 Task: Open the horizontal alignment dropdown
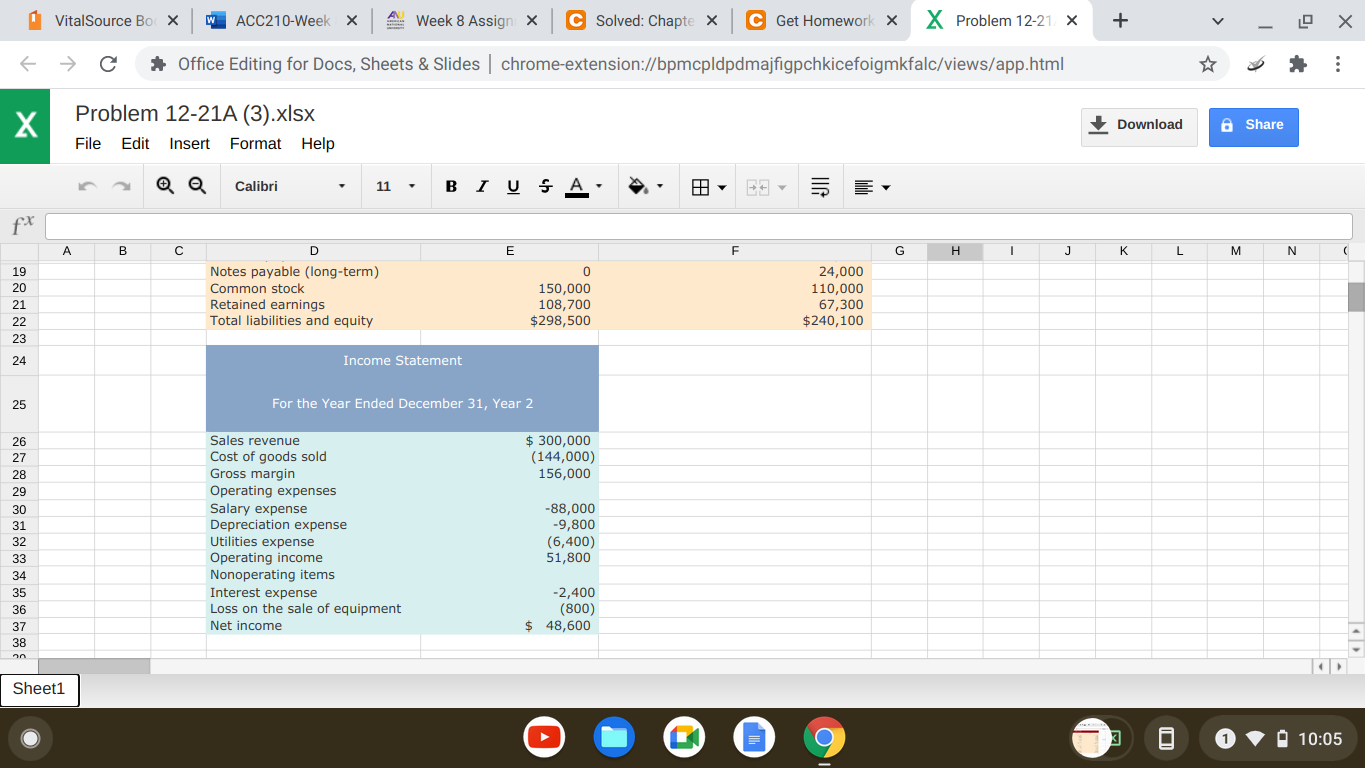click(x=868, y=186)
